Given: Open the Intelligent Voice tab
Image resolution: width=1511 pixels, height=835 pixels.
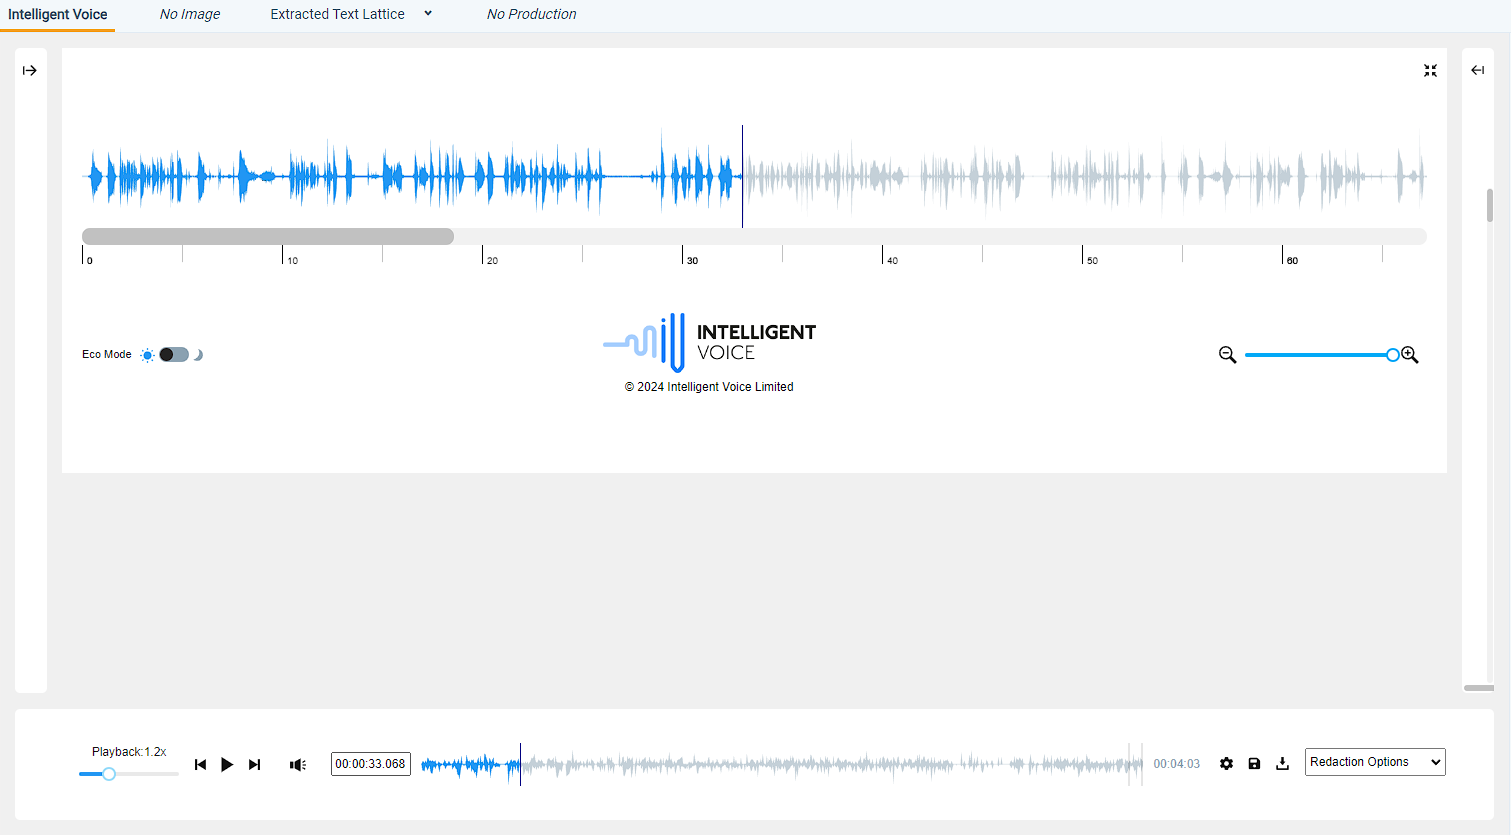Looking at the screenshot, I should click(57, 14).
